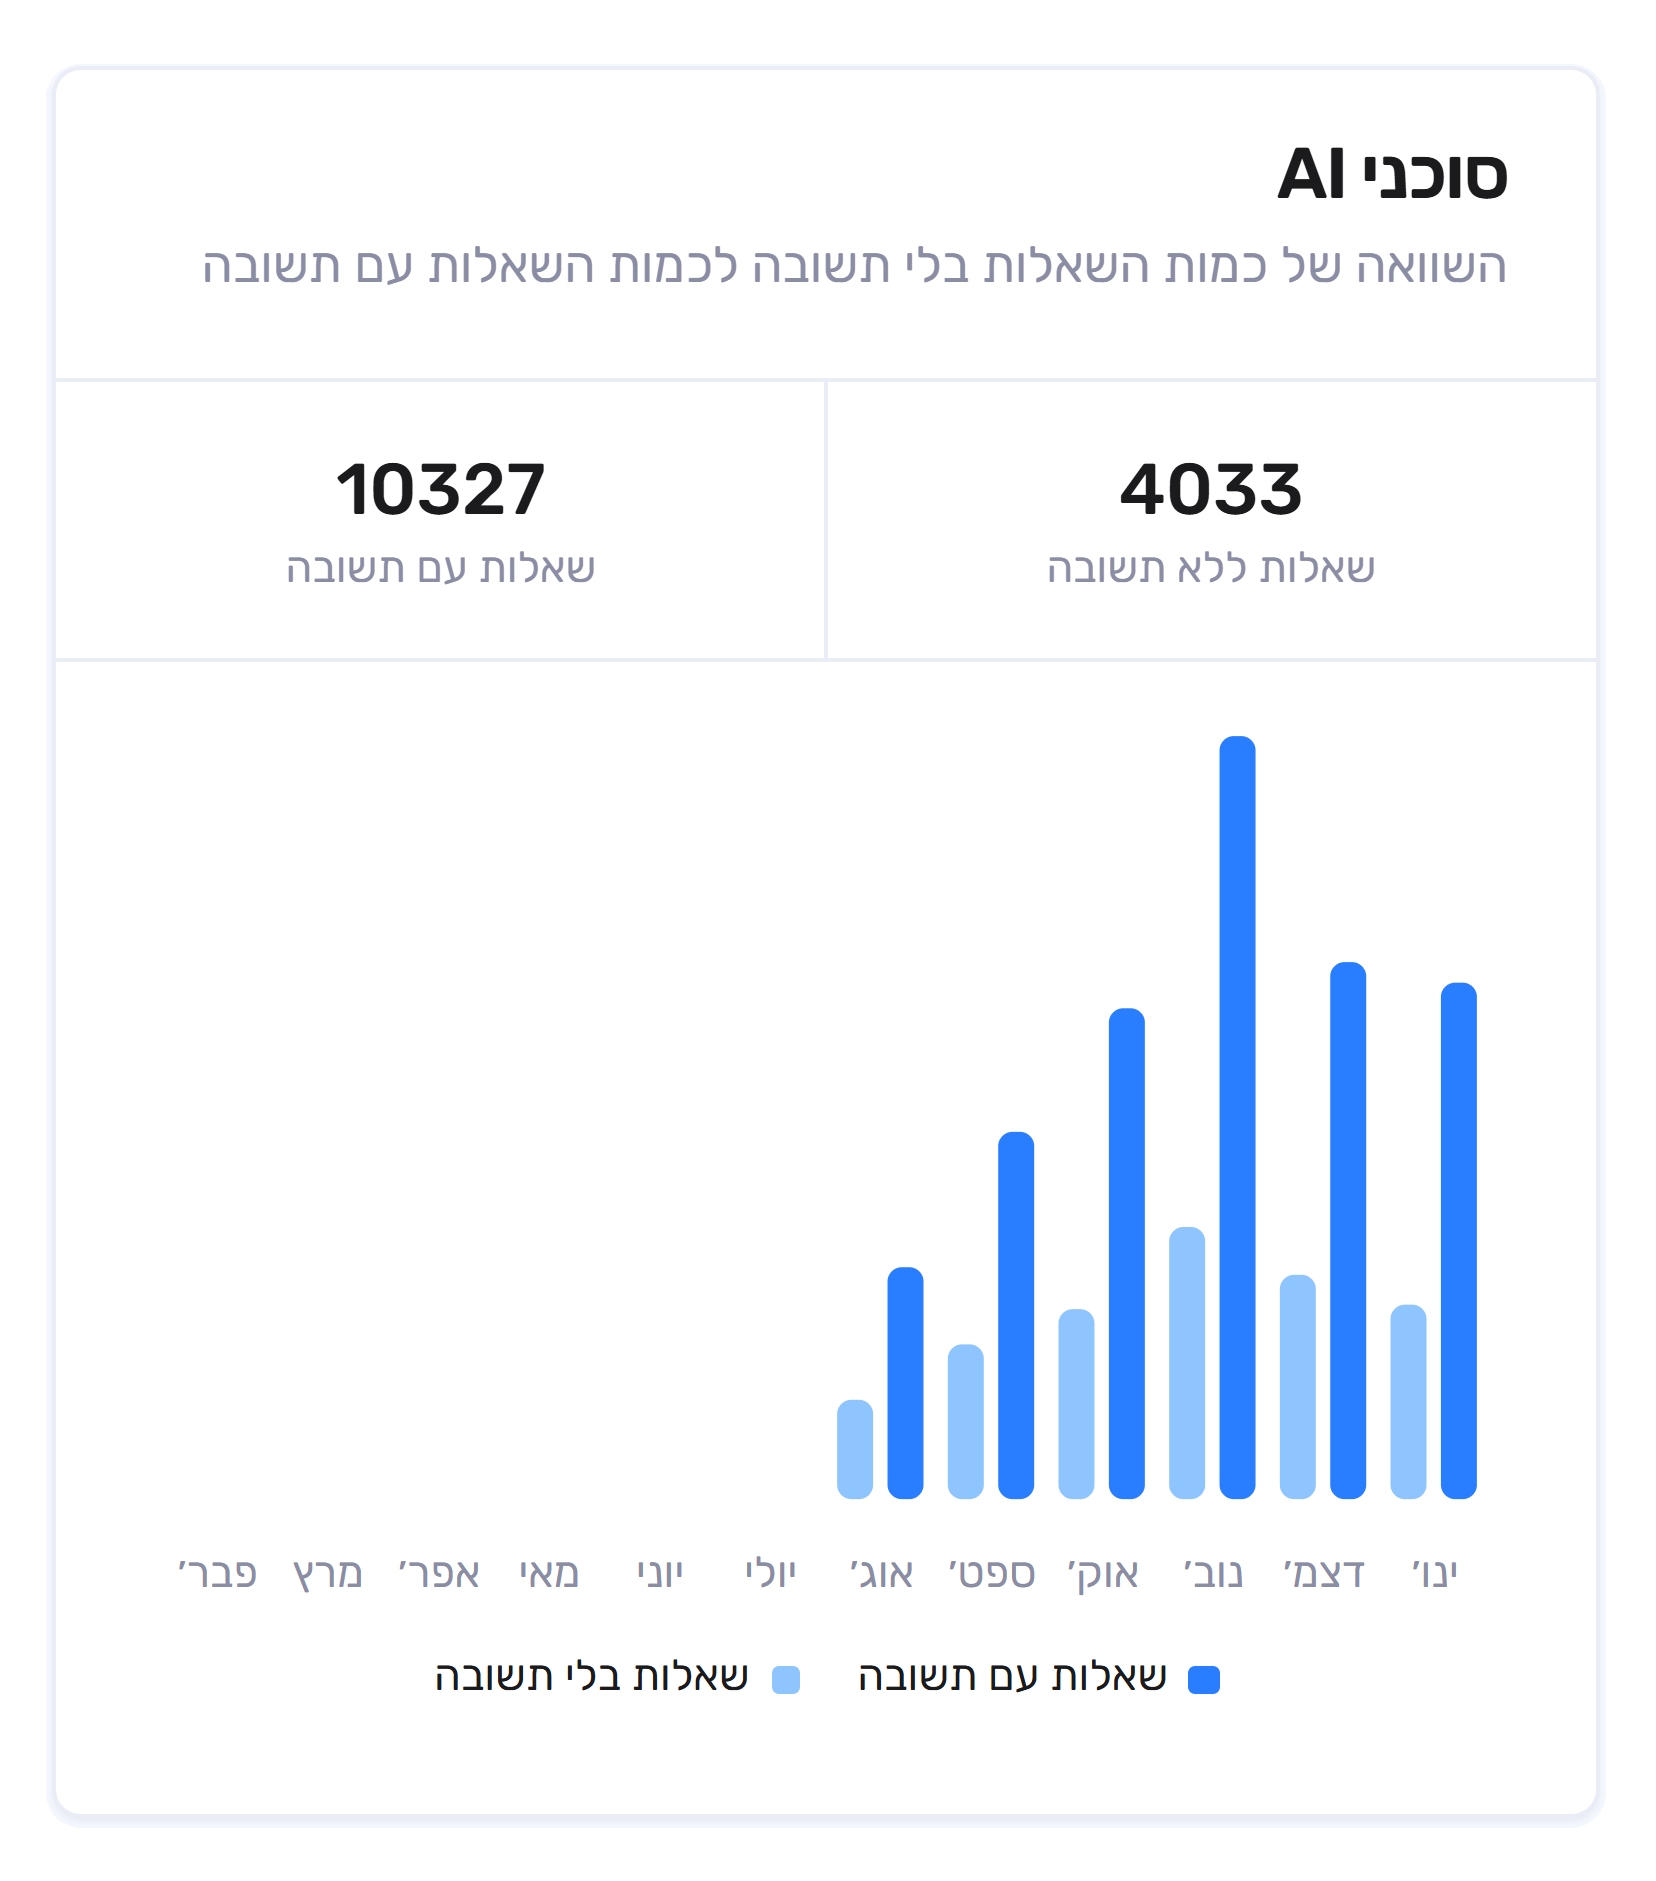This screenshot has height=1881, width=1656.
Task: Select the light blue bar for ספט׳
Action: [x=966, y=1421]
